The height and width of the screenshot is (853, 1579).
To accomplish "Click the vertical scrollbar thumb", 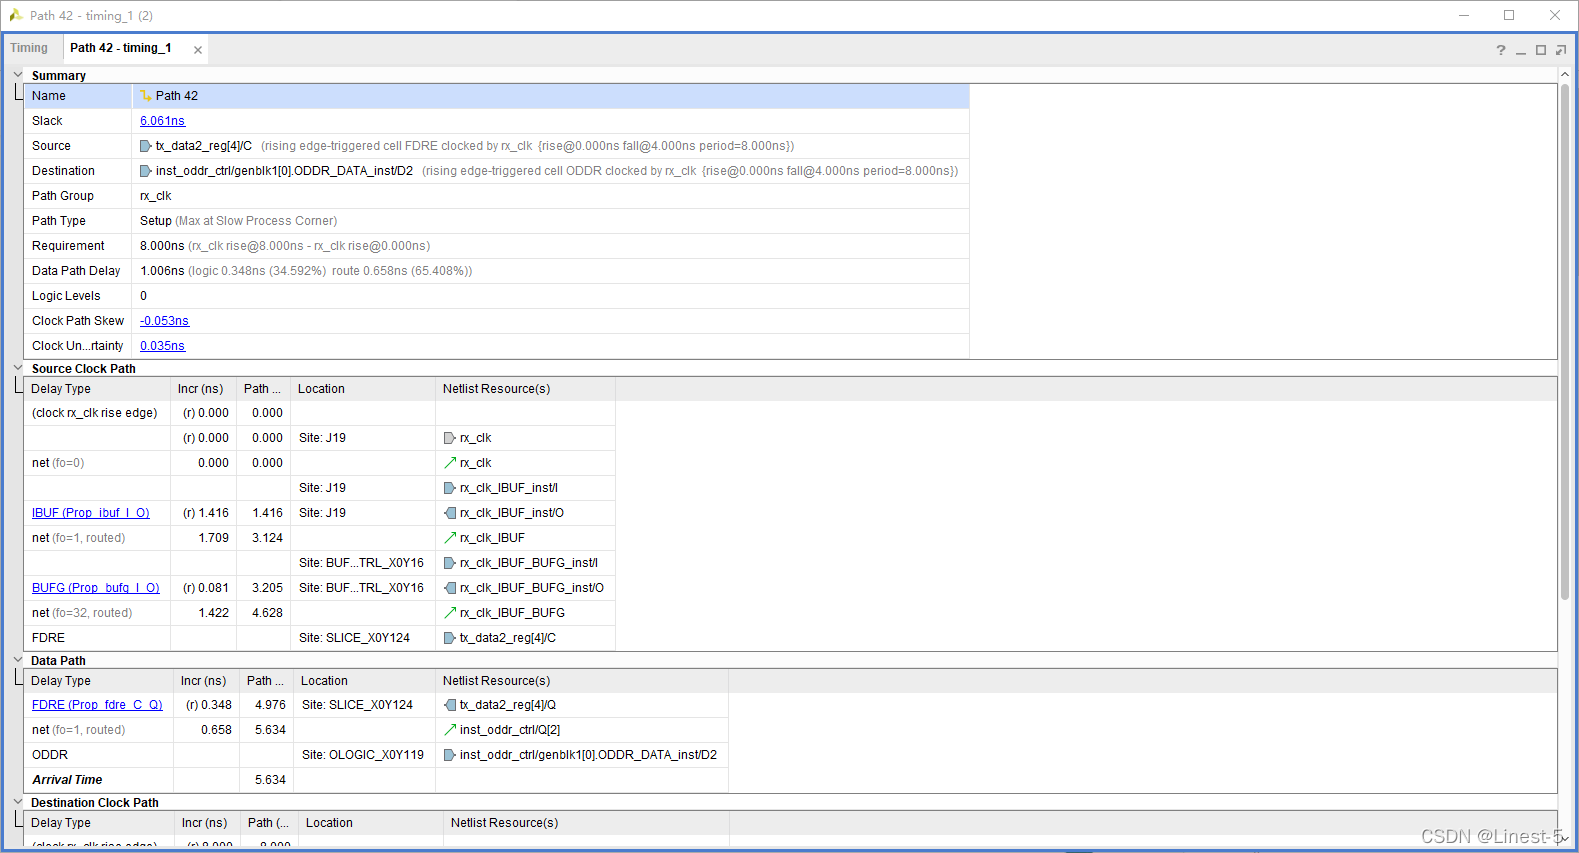I will (x=1565, y=342).
